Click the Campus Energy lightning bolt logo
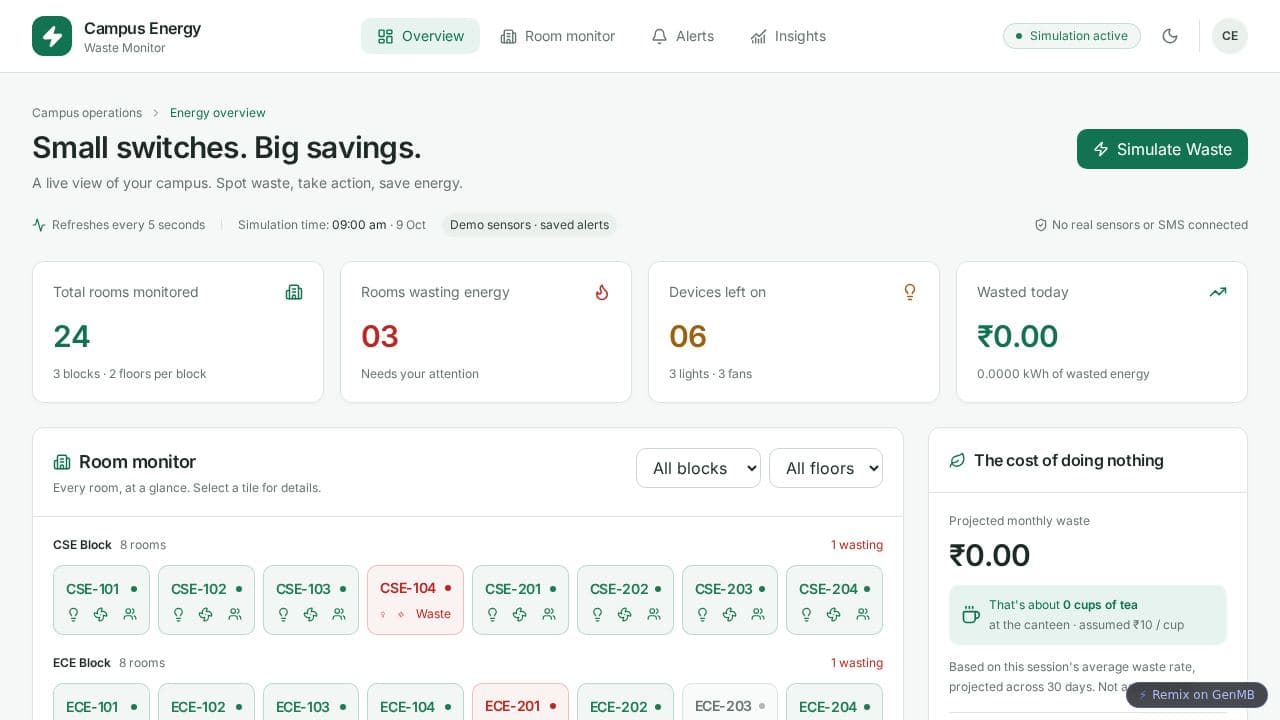1280x720 pixels. point(52,36)
